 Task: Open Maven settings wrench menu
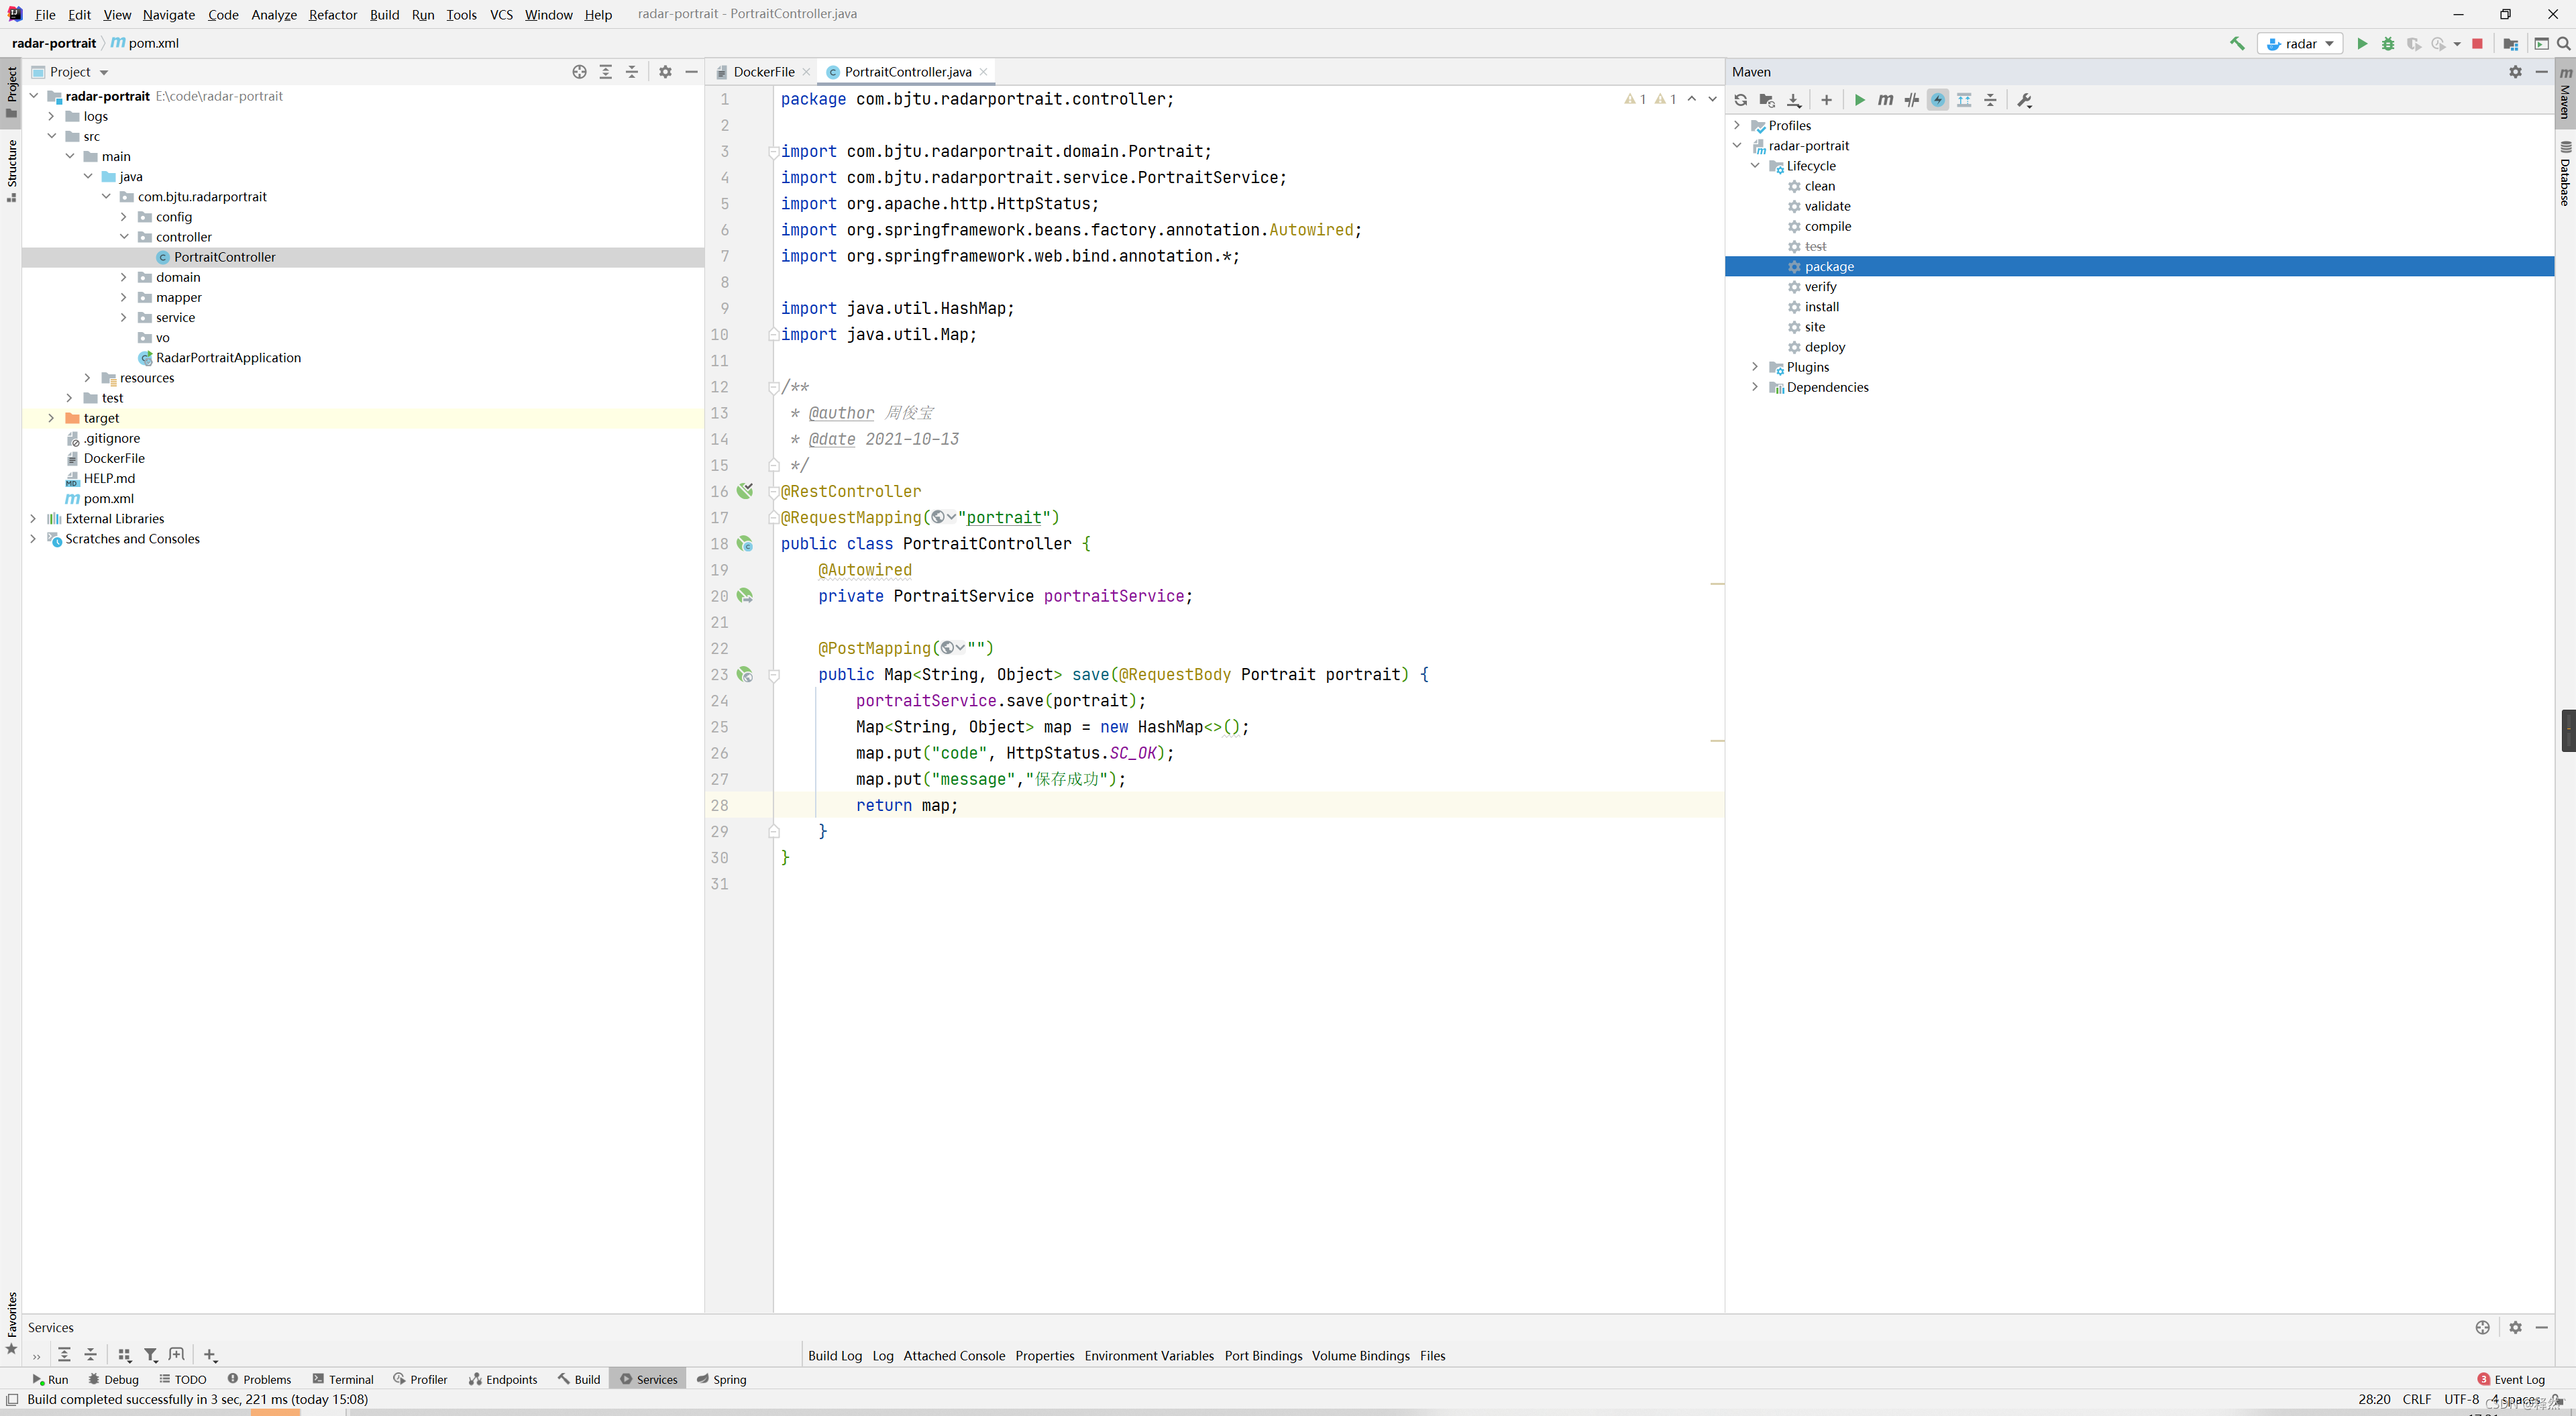tap(2025, 100)
